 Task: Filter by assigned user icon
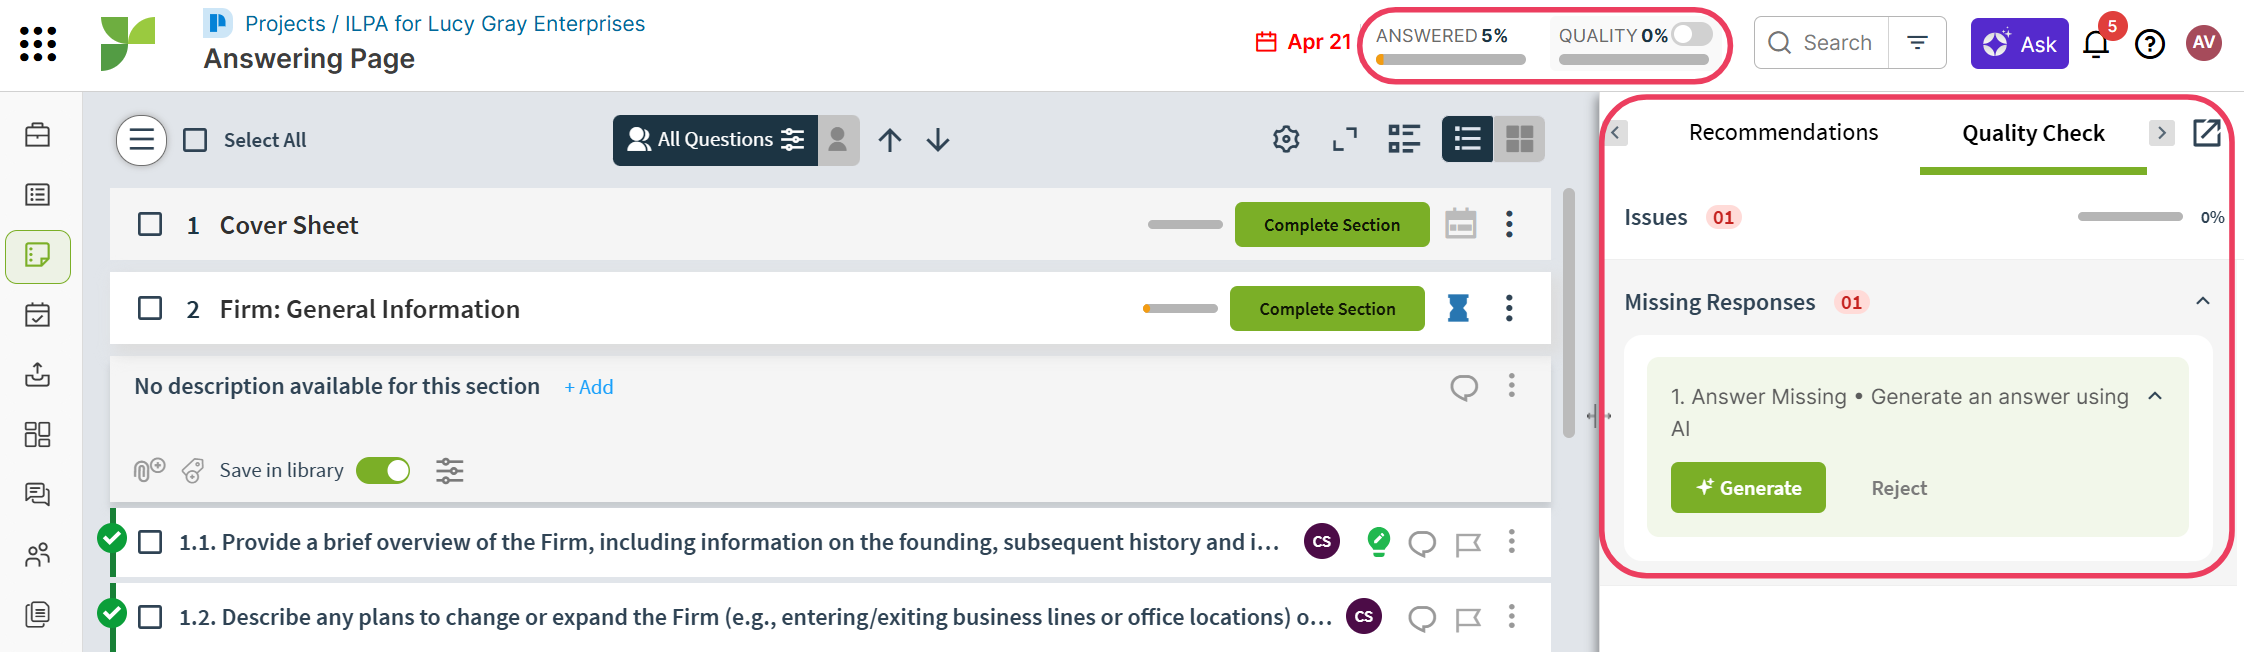click(x=839, y=140)
